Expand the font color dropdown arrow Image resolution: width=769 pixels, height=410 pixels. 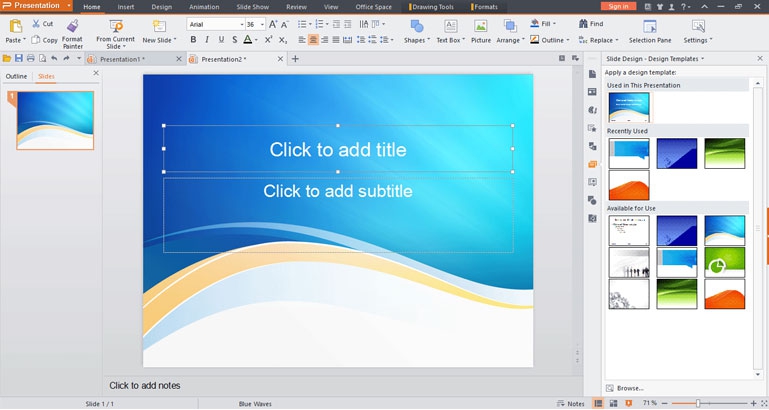click(x=256, y=40)
